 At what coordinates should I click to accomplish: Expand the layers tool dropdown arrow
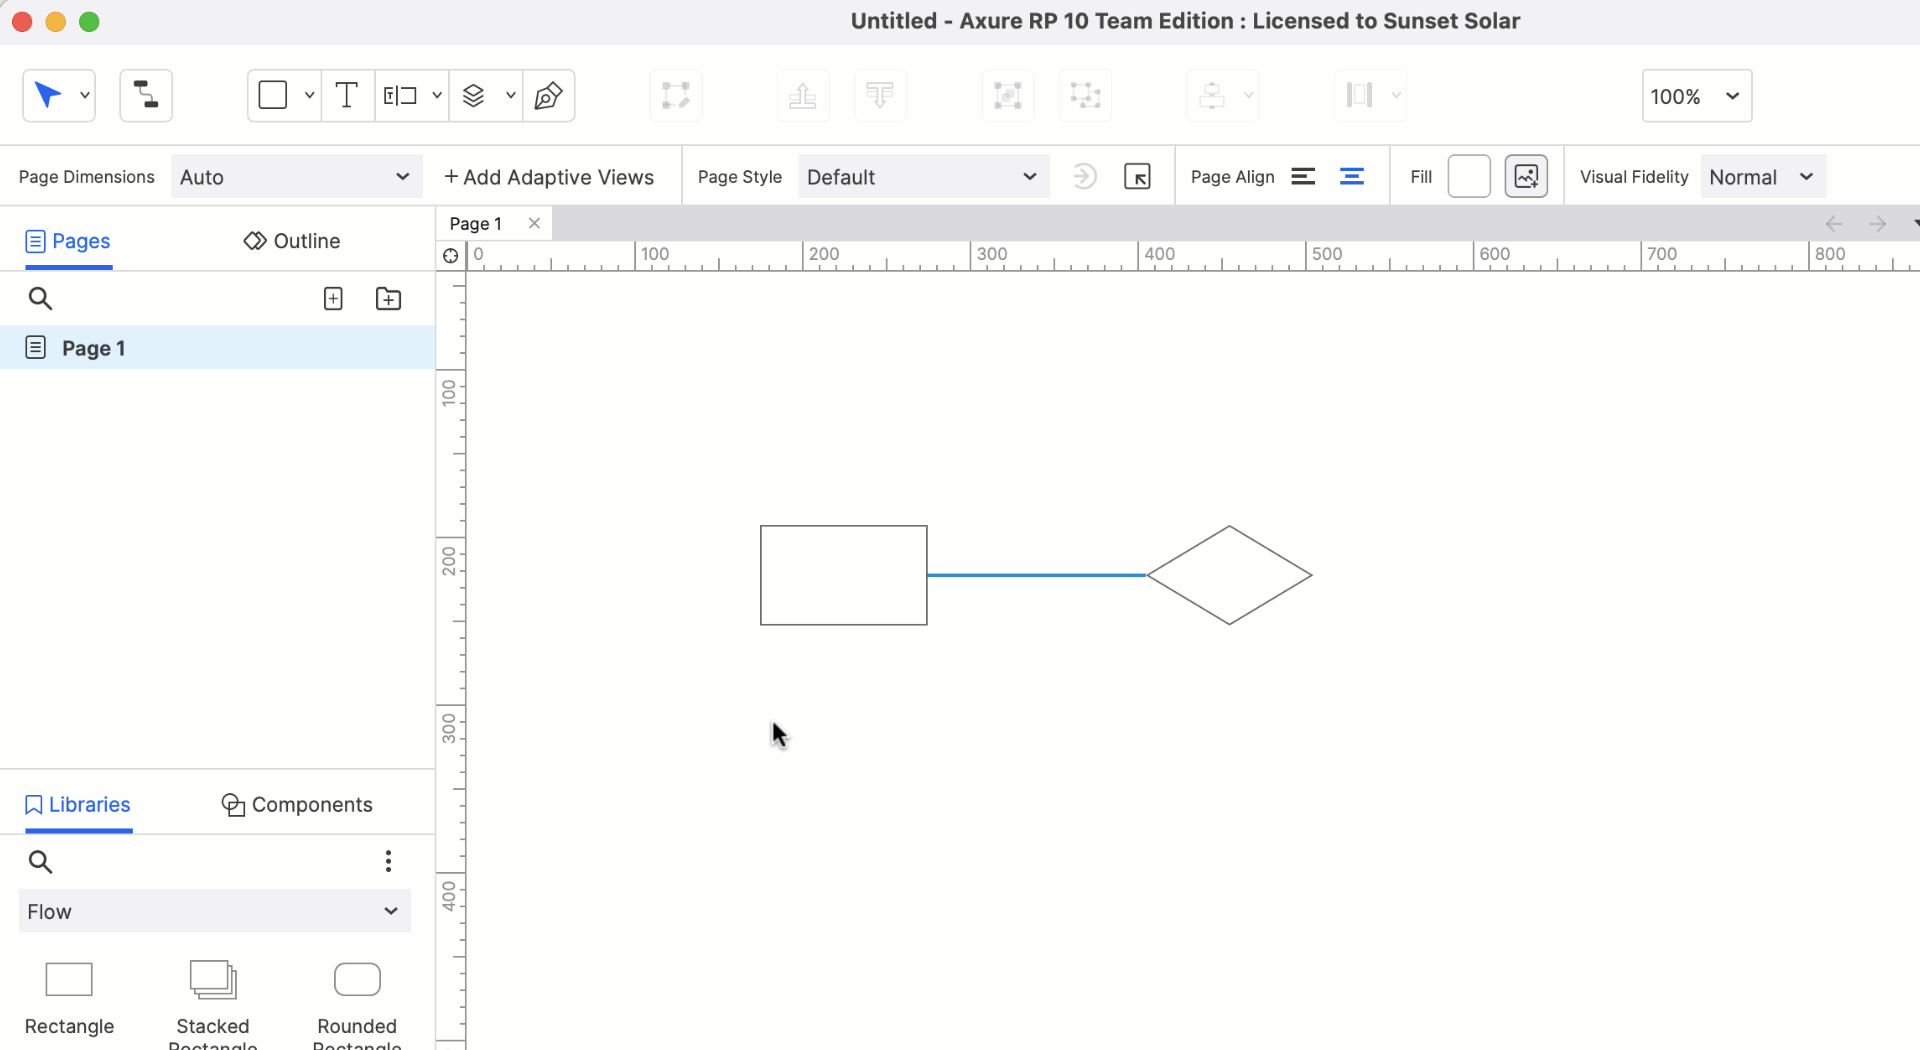510,96
